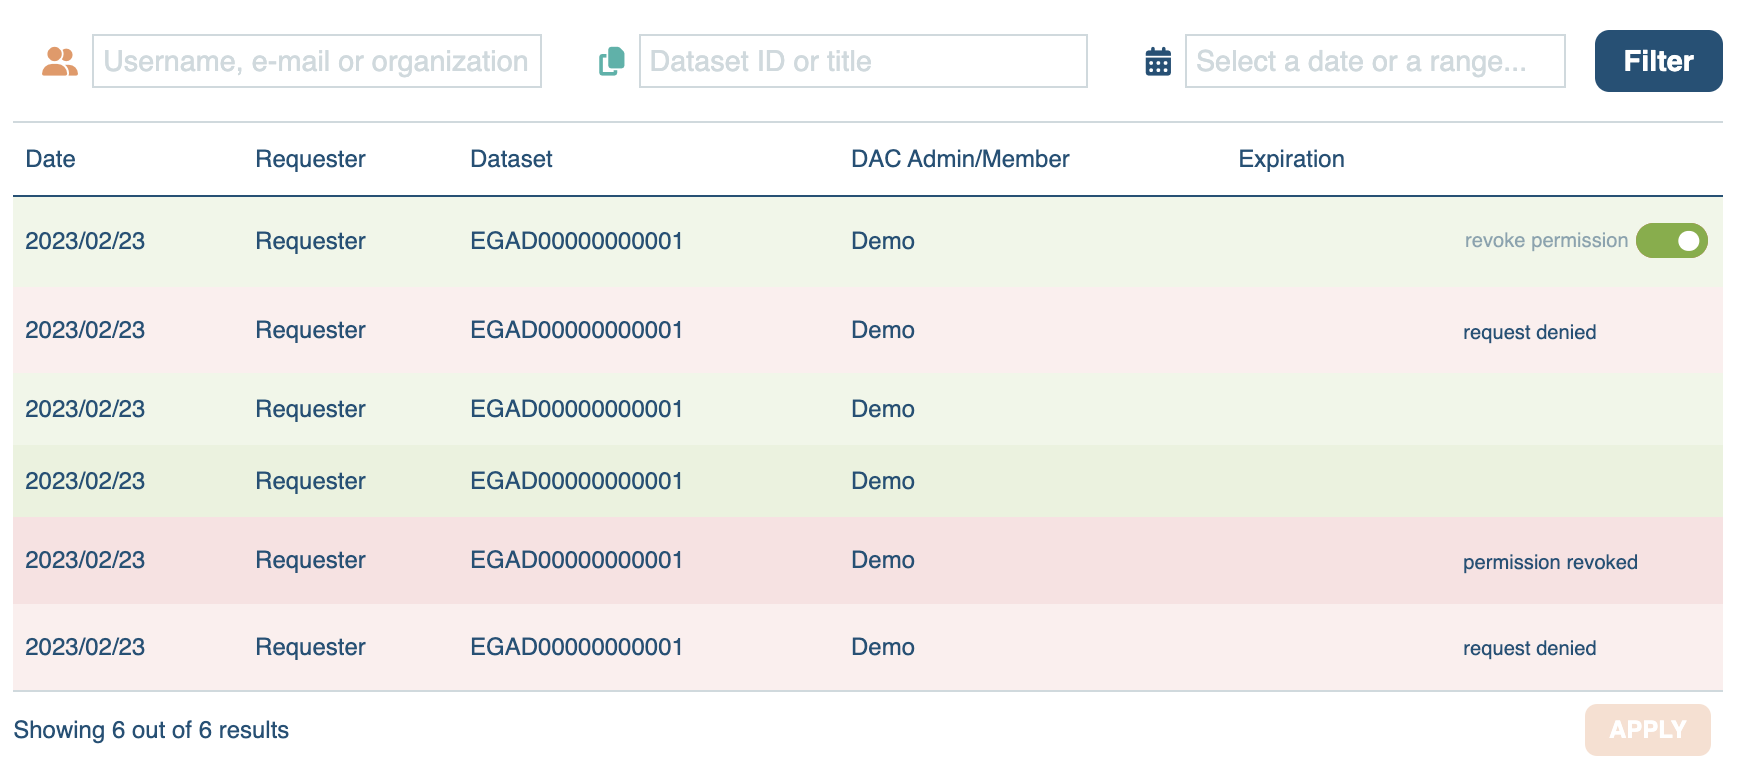
Task: Click the revoke permission label
Action: (1545, 241)
